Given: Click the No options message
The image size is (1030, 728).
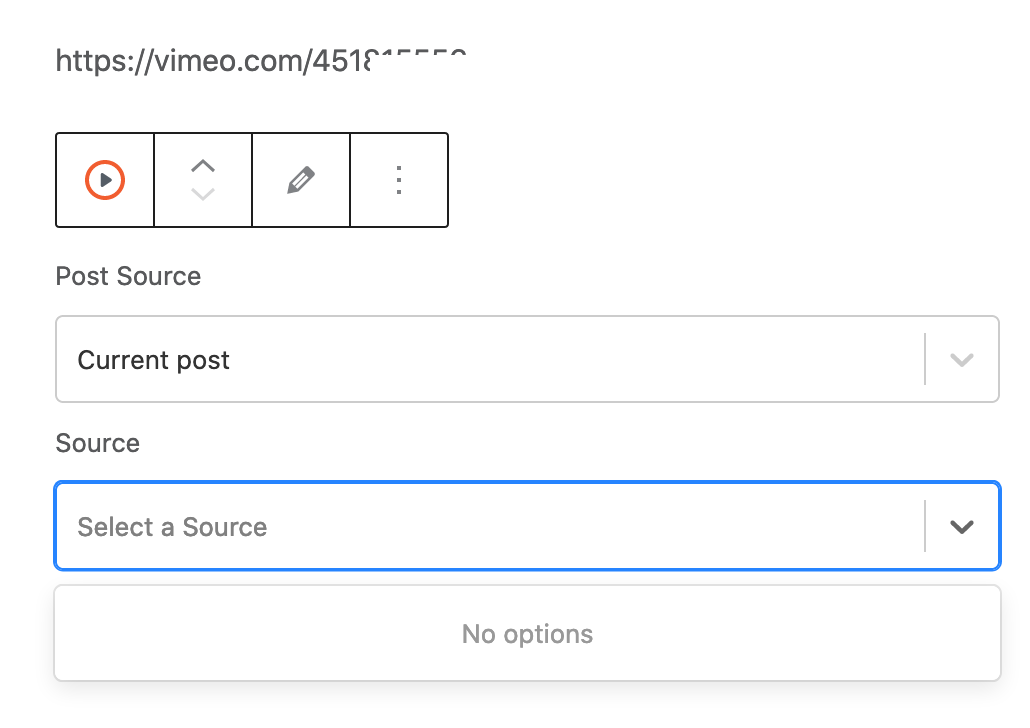Looking at the screenshot, I should (x=527, y=634).
